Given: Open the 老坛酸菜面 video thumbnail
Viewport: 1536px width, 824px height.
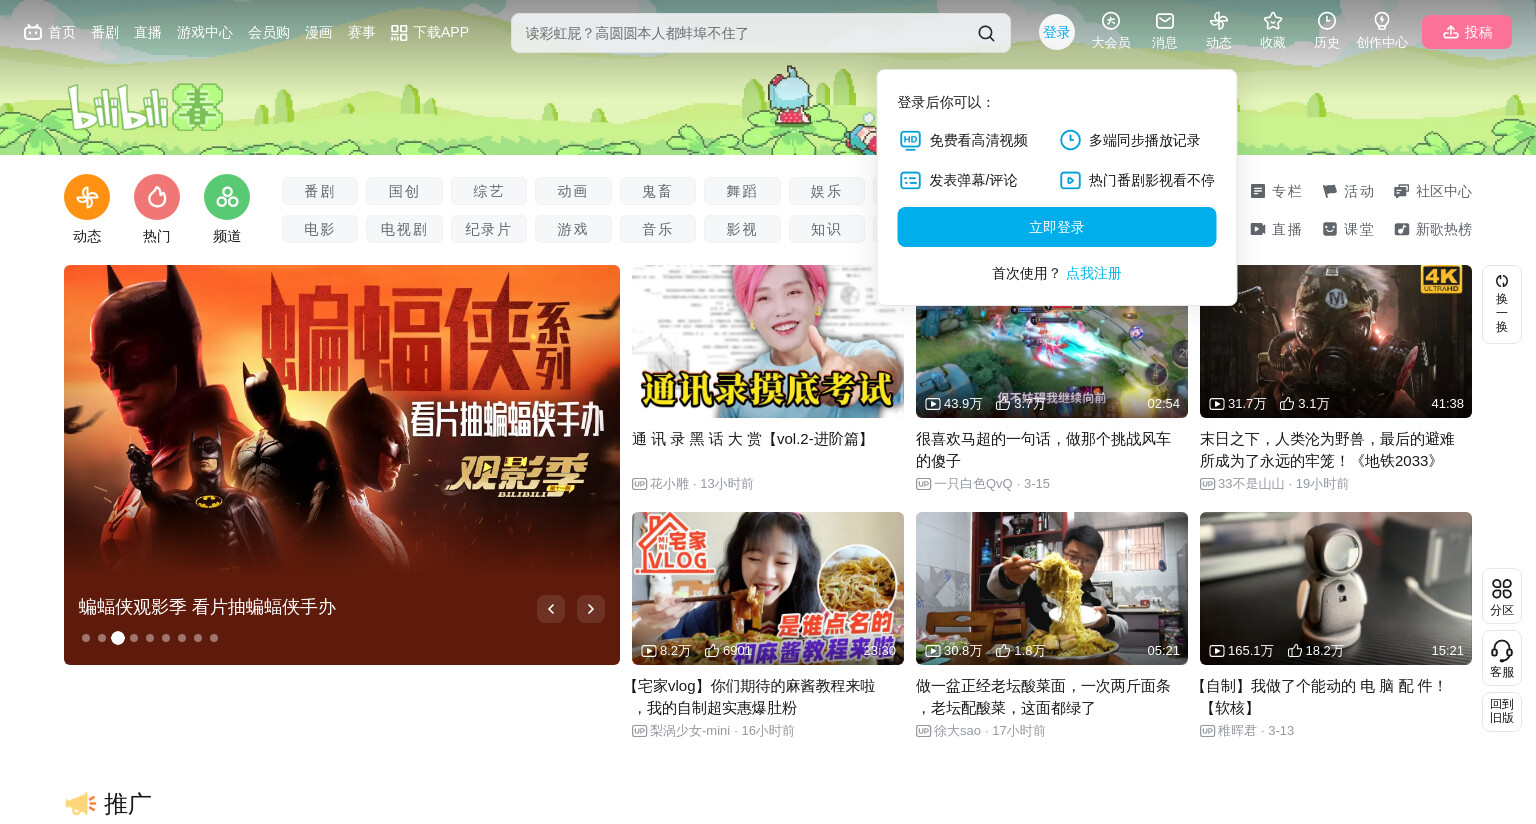Looking at the screenshot, I should point(1052,588).
